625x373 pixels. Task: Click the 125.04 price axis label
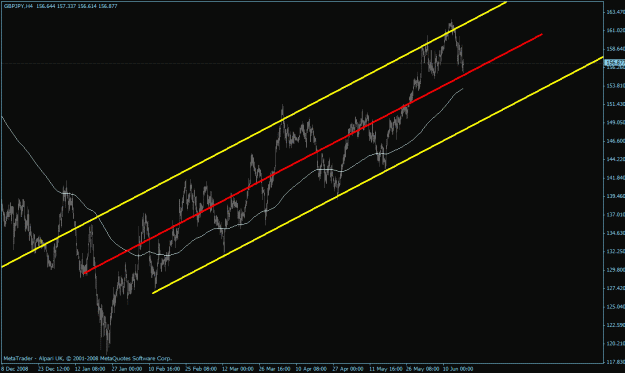[x=615, y=306]
